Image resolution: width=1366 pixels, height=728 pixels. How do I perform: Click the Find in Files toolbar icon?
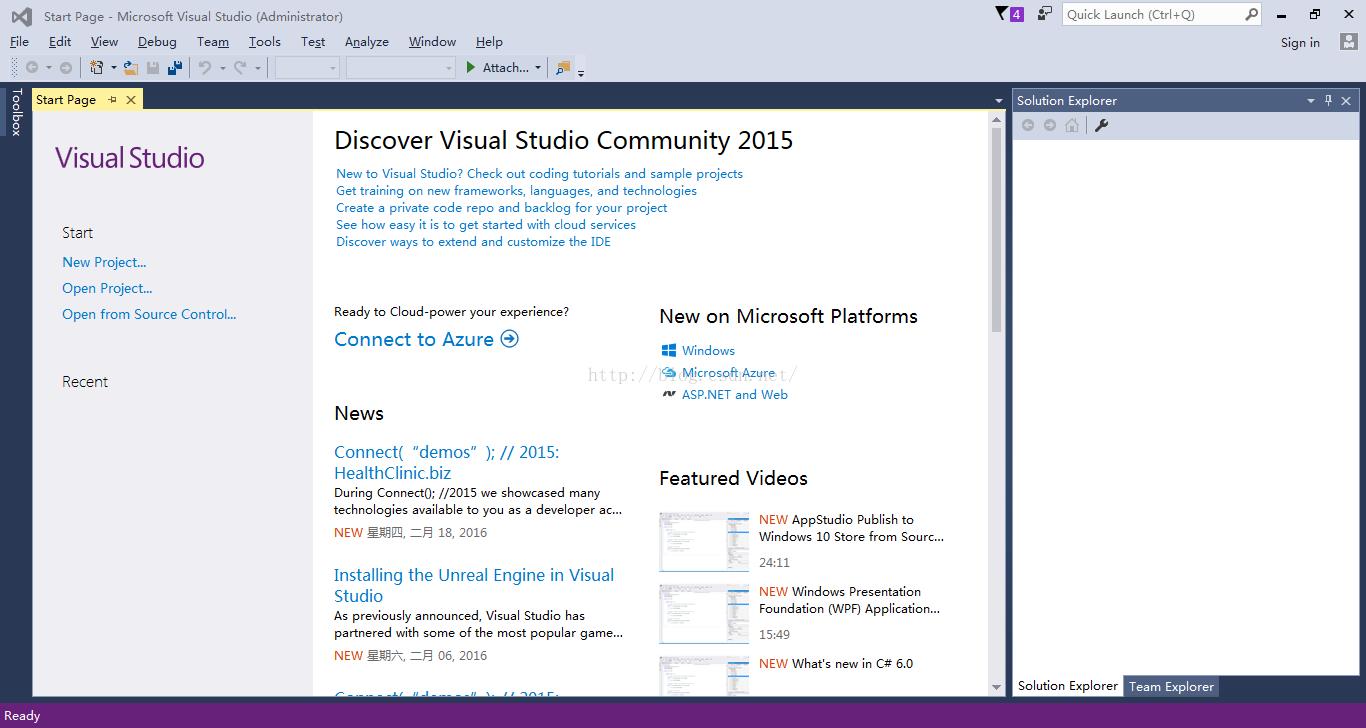tap(563, 68)
